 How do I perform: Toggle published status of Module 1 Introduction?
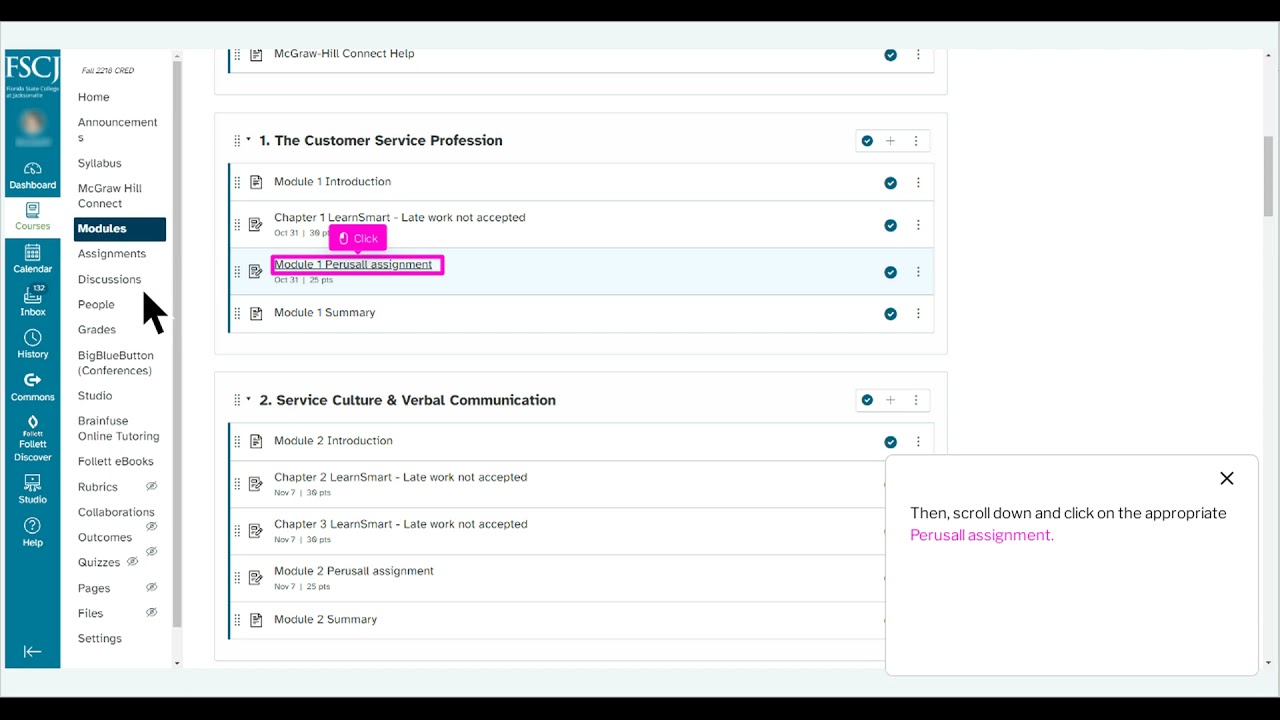coord(890,183)
